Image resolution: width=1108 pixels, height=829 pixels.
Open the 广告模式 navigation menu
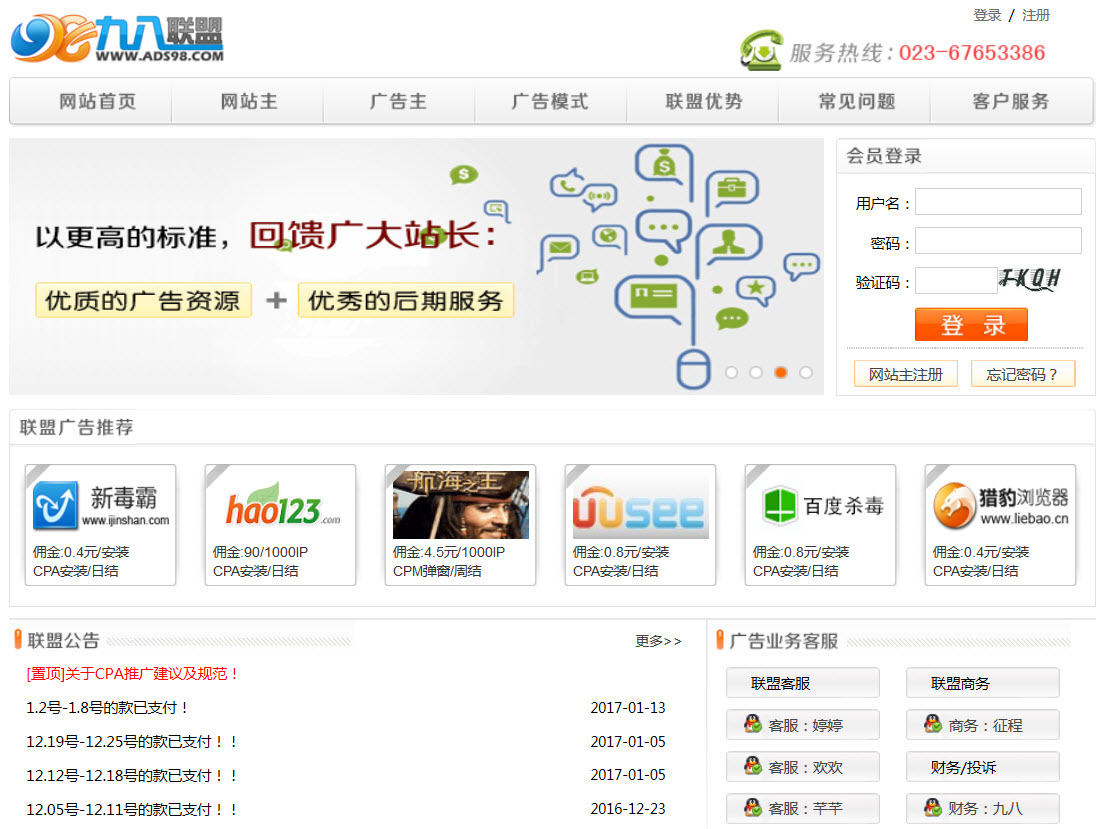tap(550, 101)
